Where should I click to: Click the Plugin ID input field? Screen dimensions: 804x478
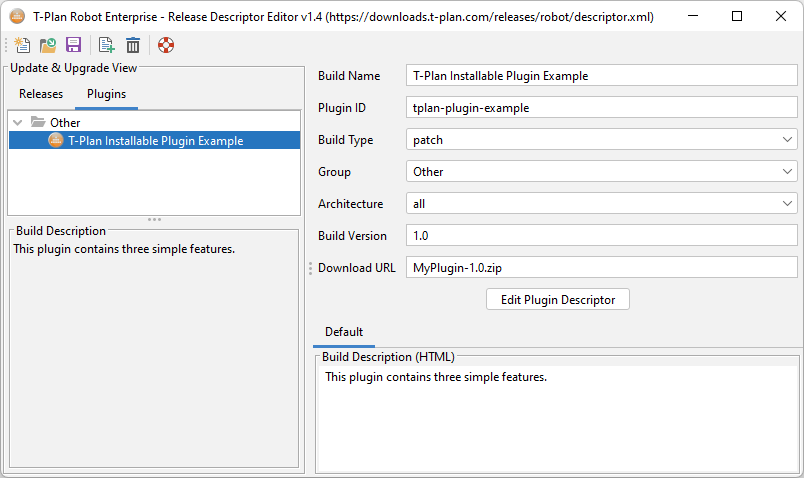click(x=602, y=108)
